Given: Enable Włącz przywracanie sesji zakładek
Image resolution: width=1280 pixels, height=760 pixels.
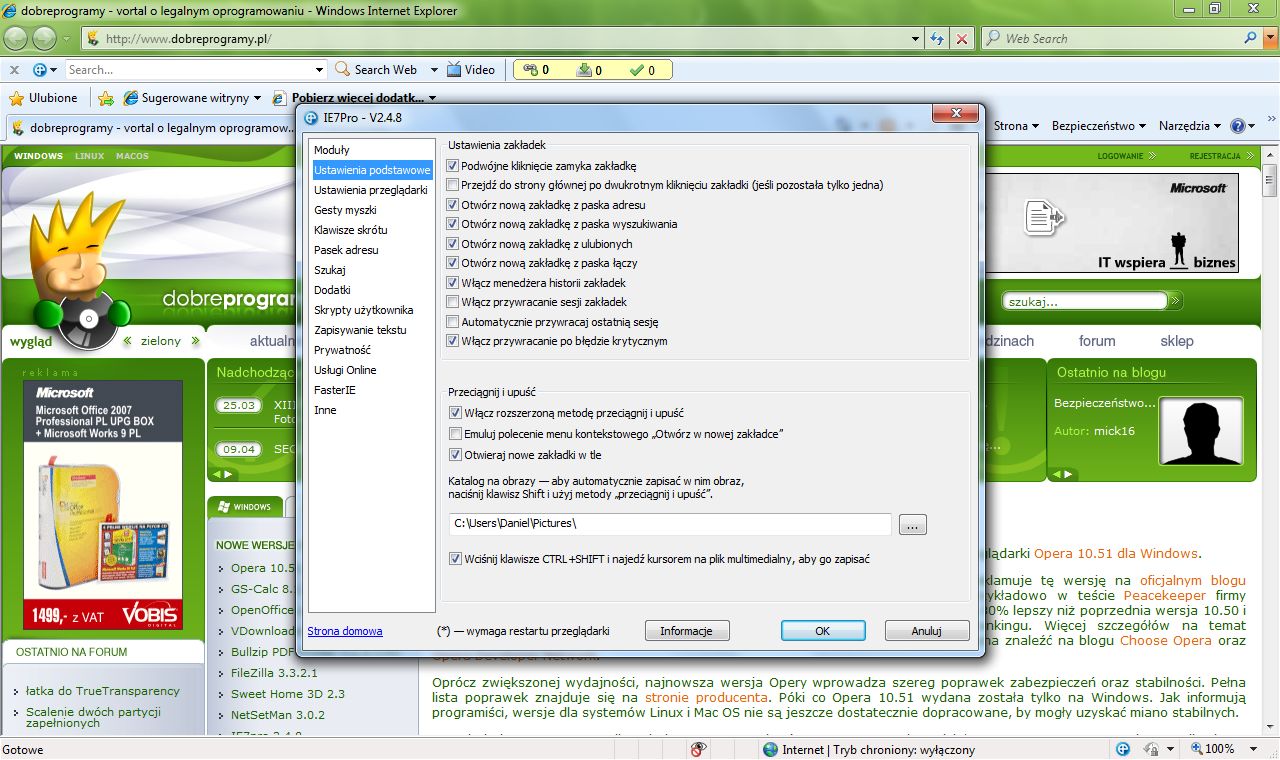Looking at the screenshot, I should point(453,302).
